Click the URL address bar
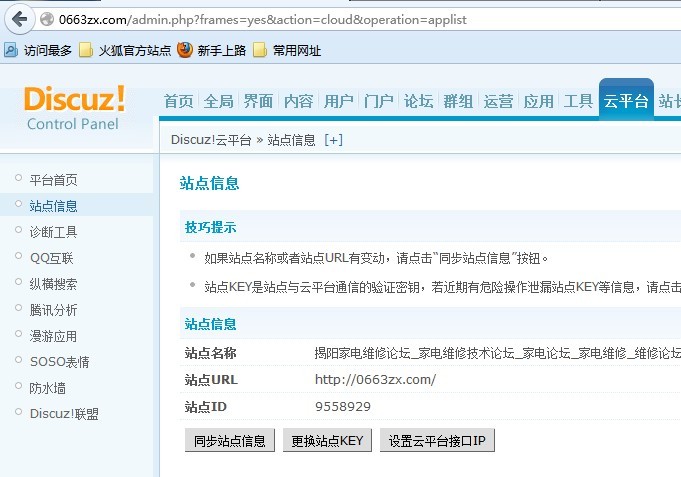This screenshot has width=681, height=477. pos(356,20)
